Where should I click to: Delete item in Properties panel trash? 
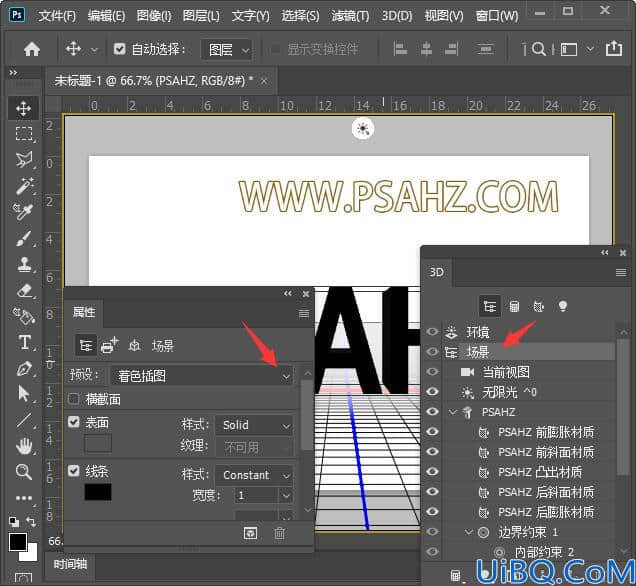(279, 533)
